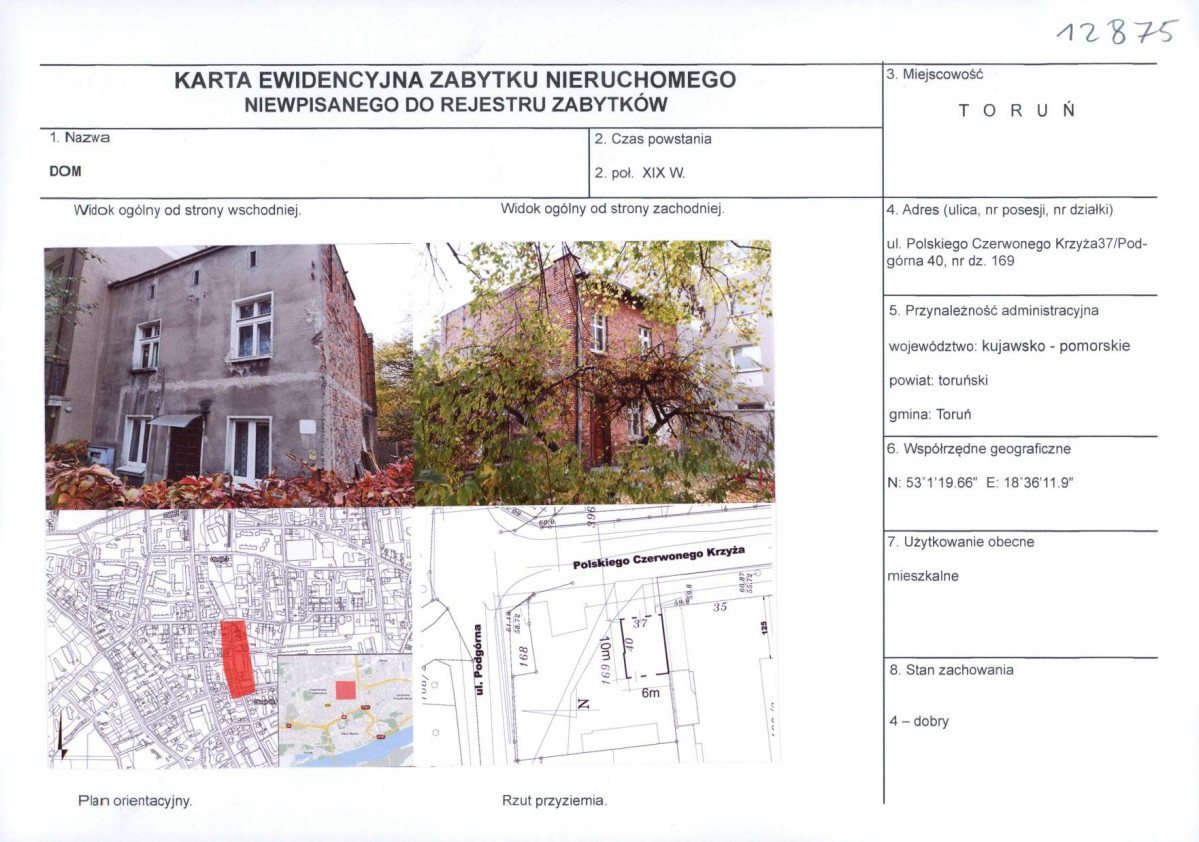Viewport: 1199px width, 842px height.
Task: Click the '1. Nazwa' field label
Action: coord(80,138)
